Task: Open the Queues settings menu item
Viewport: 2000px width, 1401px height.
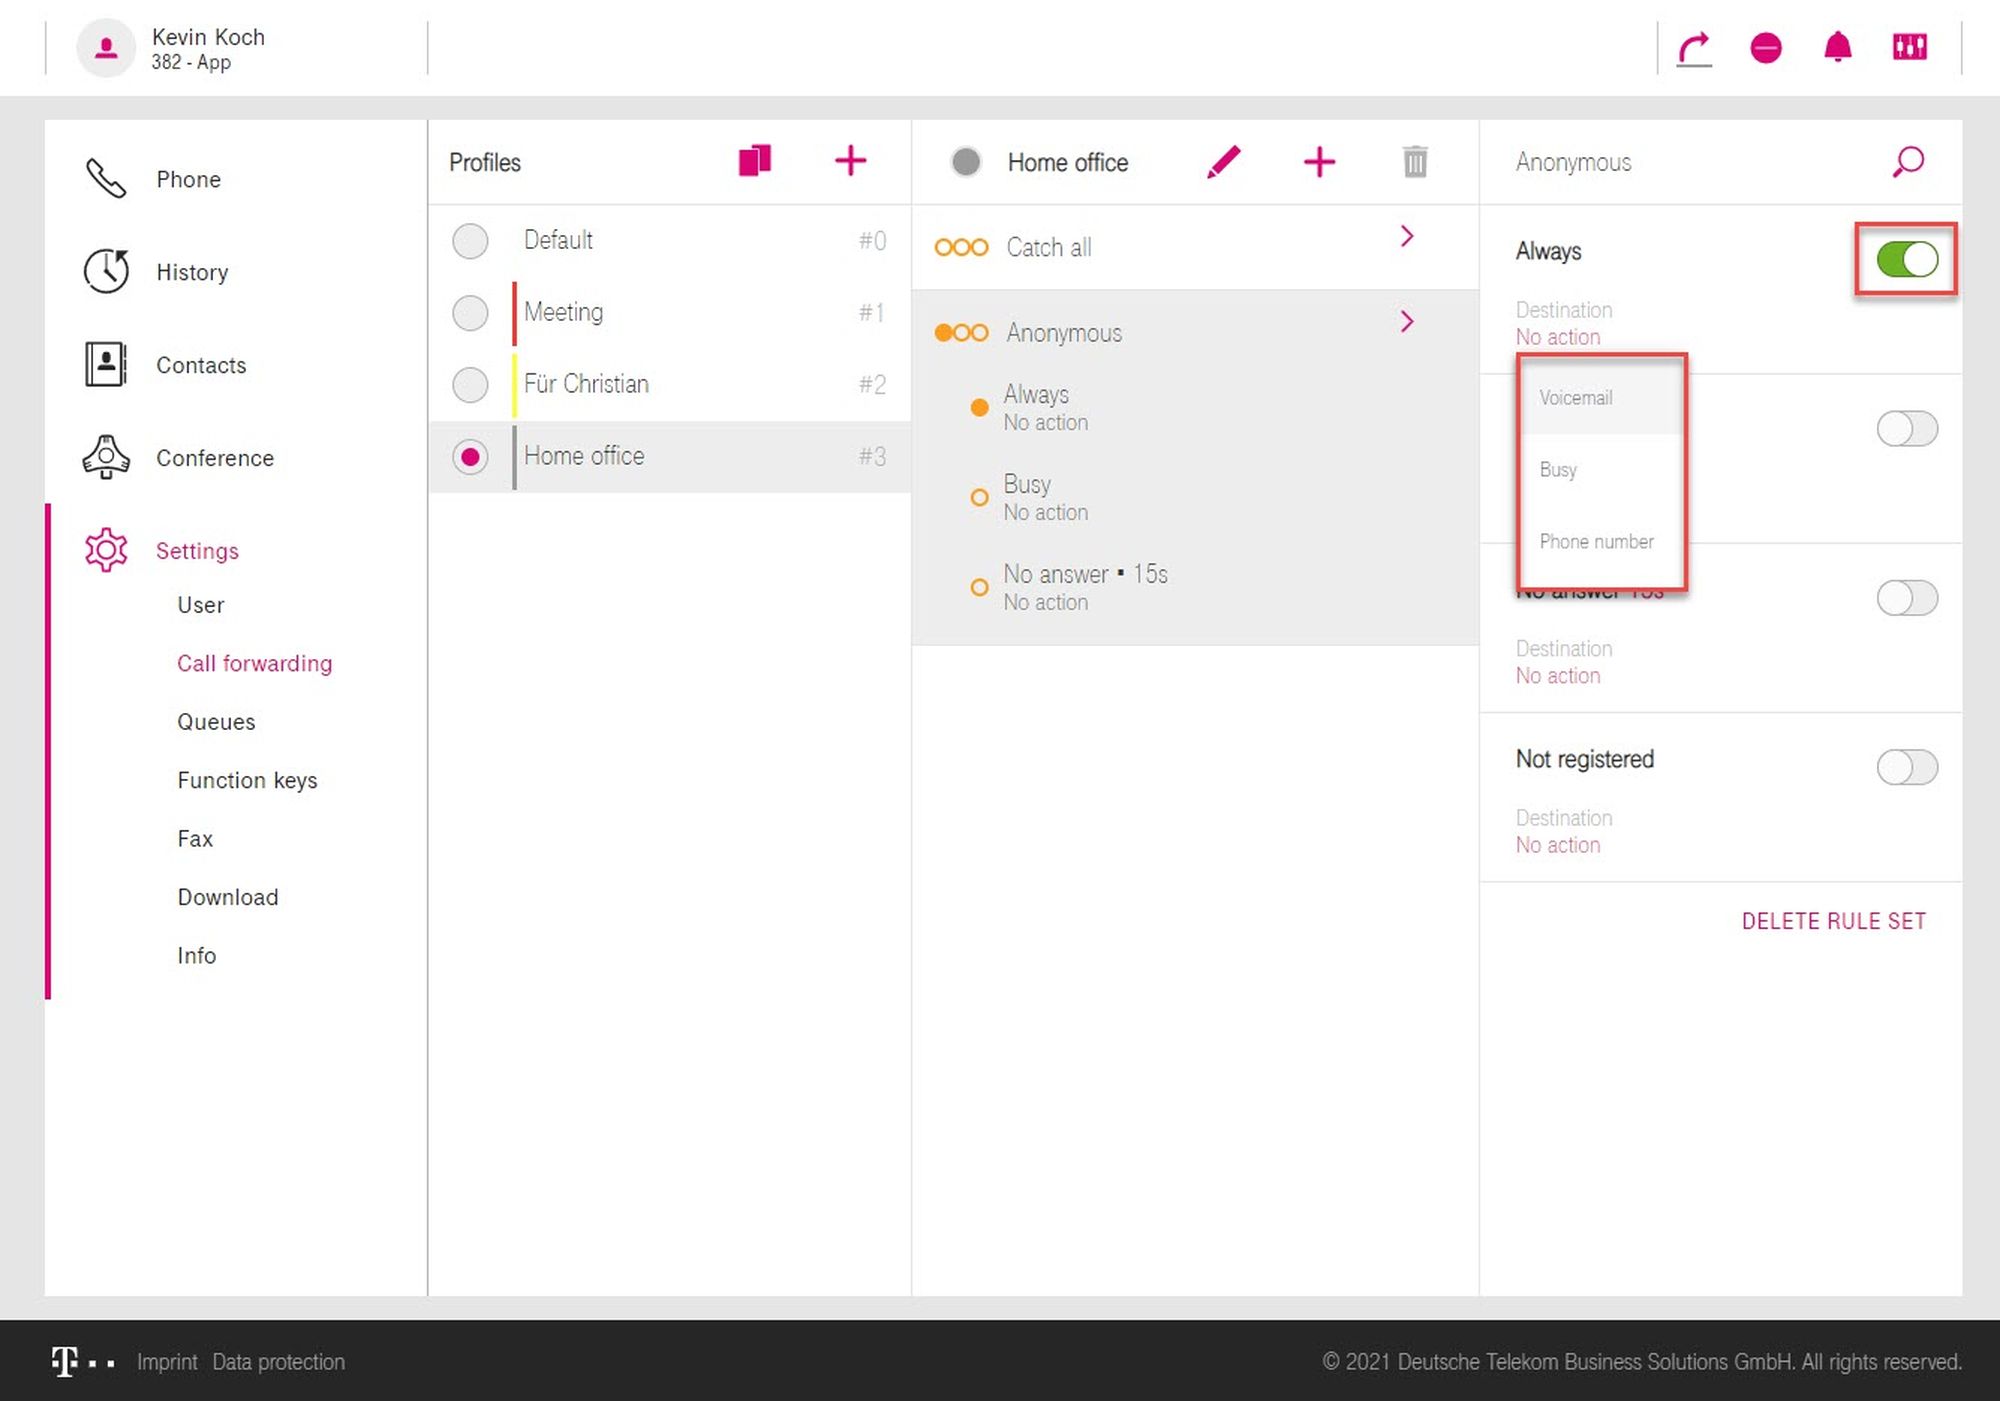Action: click(x=216, y=722)
